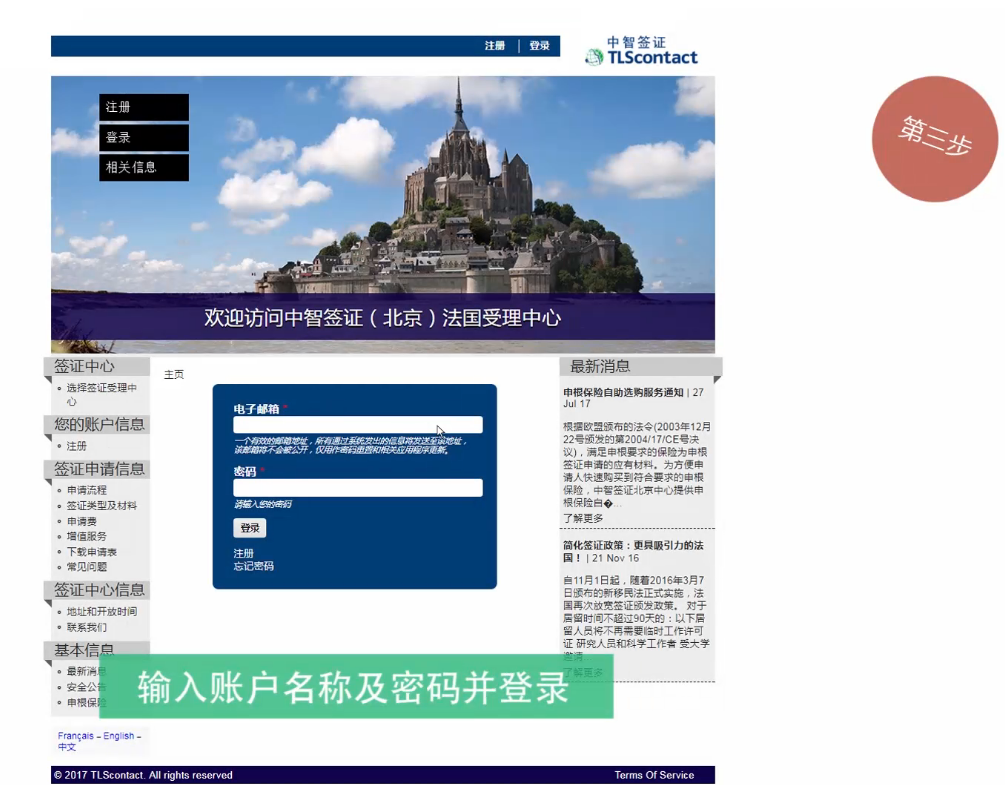
Task: View 签证类型及材料 information
Action: pos(100,505)
